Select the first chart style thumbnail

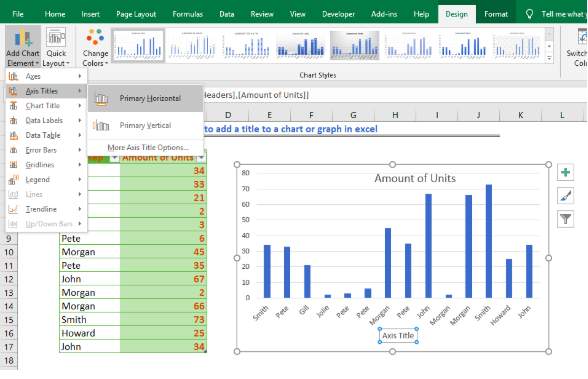[x=138, y=46]
